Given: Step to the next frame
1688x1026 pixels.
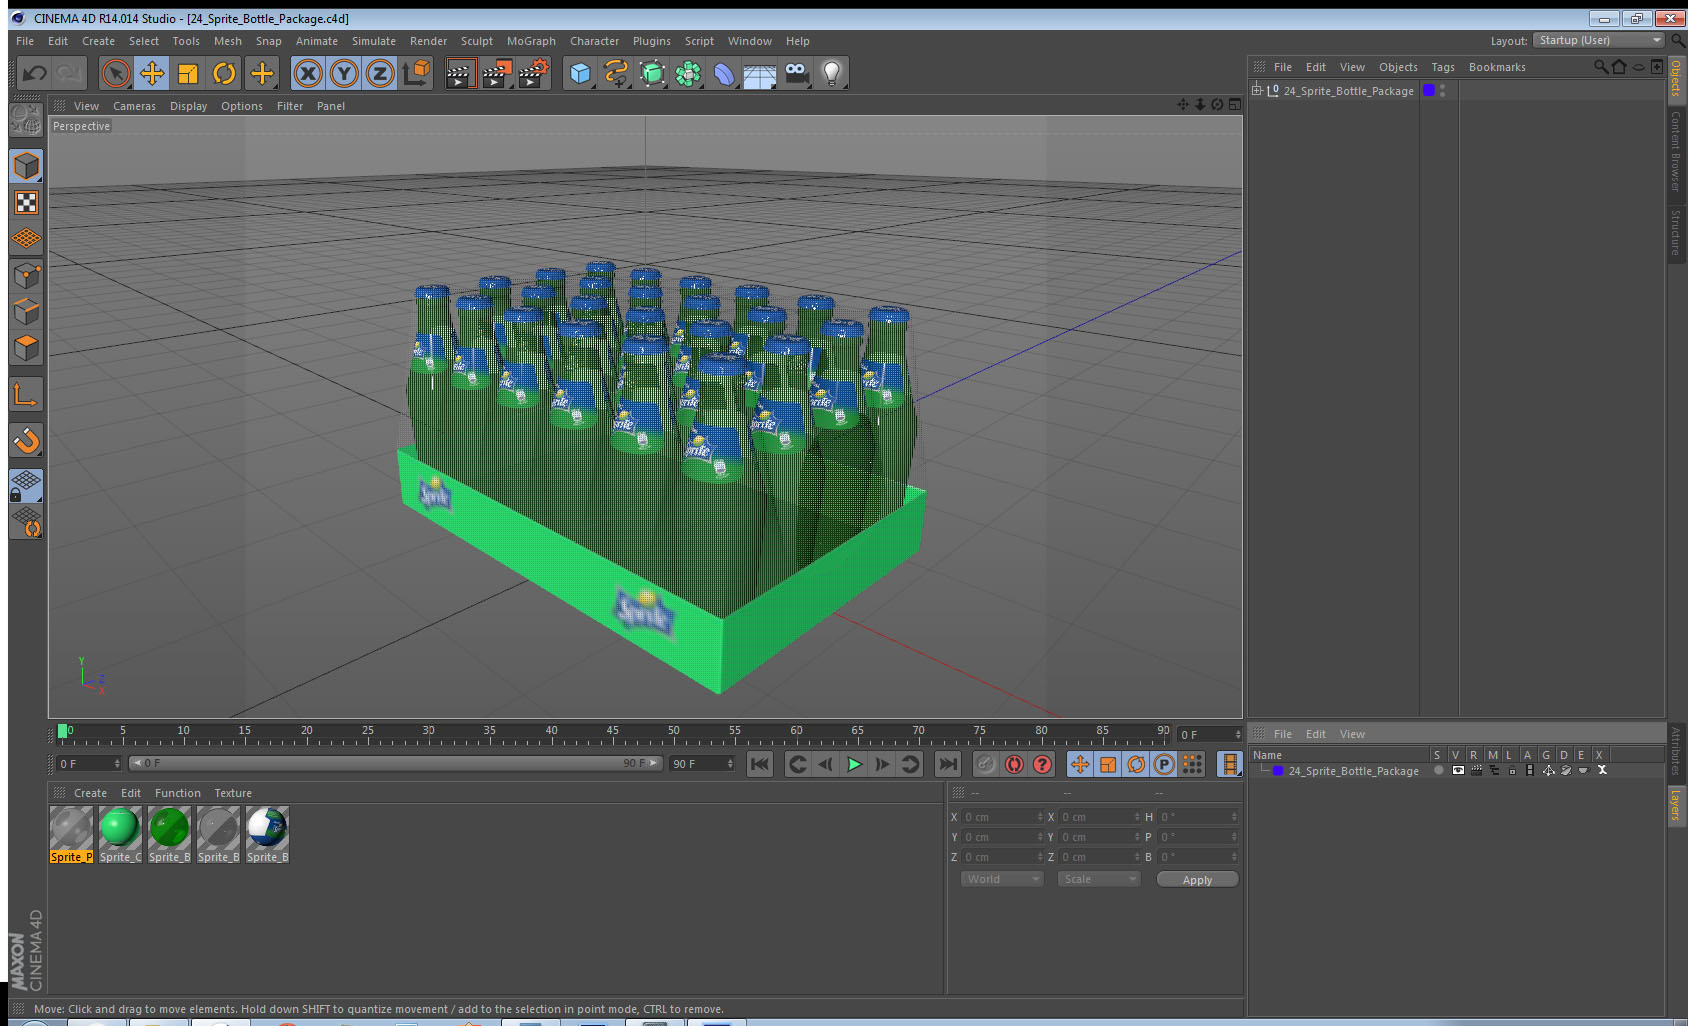Looking at the screenshot, I should (x=882, y=764).
